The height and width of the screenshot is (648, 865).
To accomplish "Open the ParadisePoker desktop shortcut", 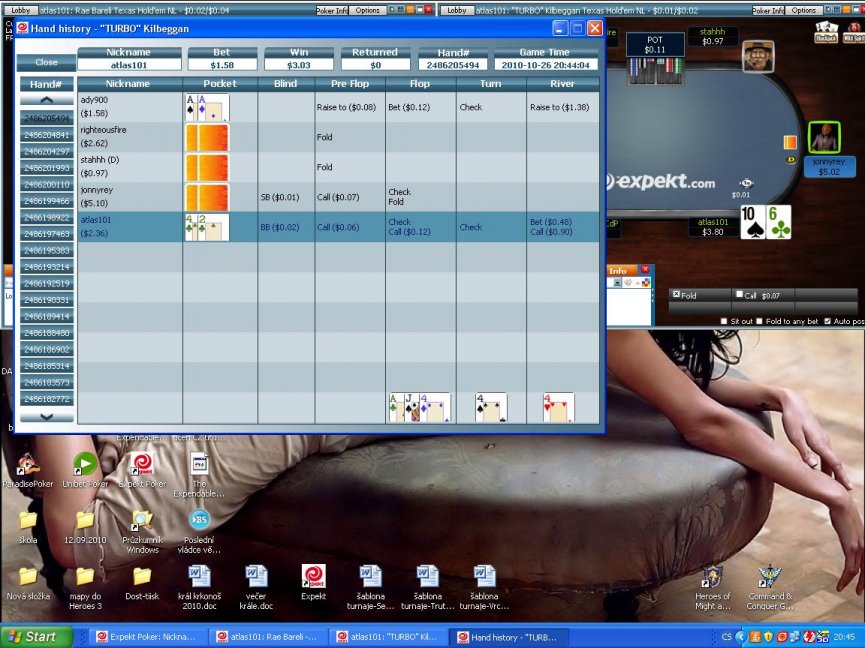I will (x=28, y=470).
